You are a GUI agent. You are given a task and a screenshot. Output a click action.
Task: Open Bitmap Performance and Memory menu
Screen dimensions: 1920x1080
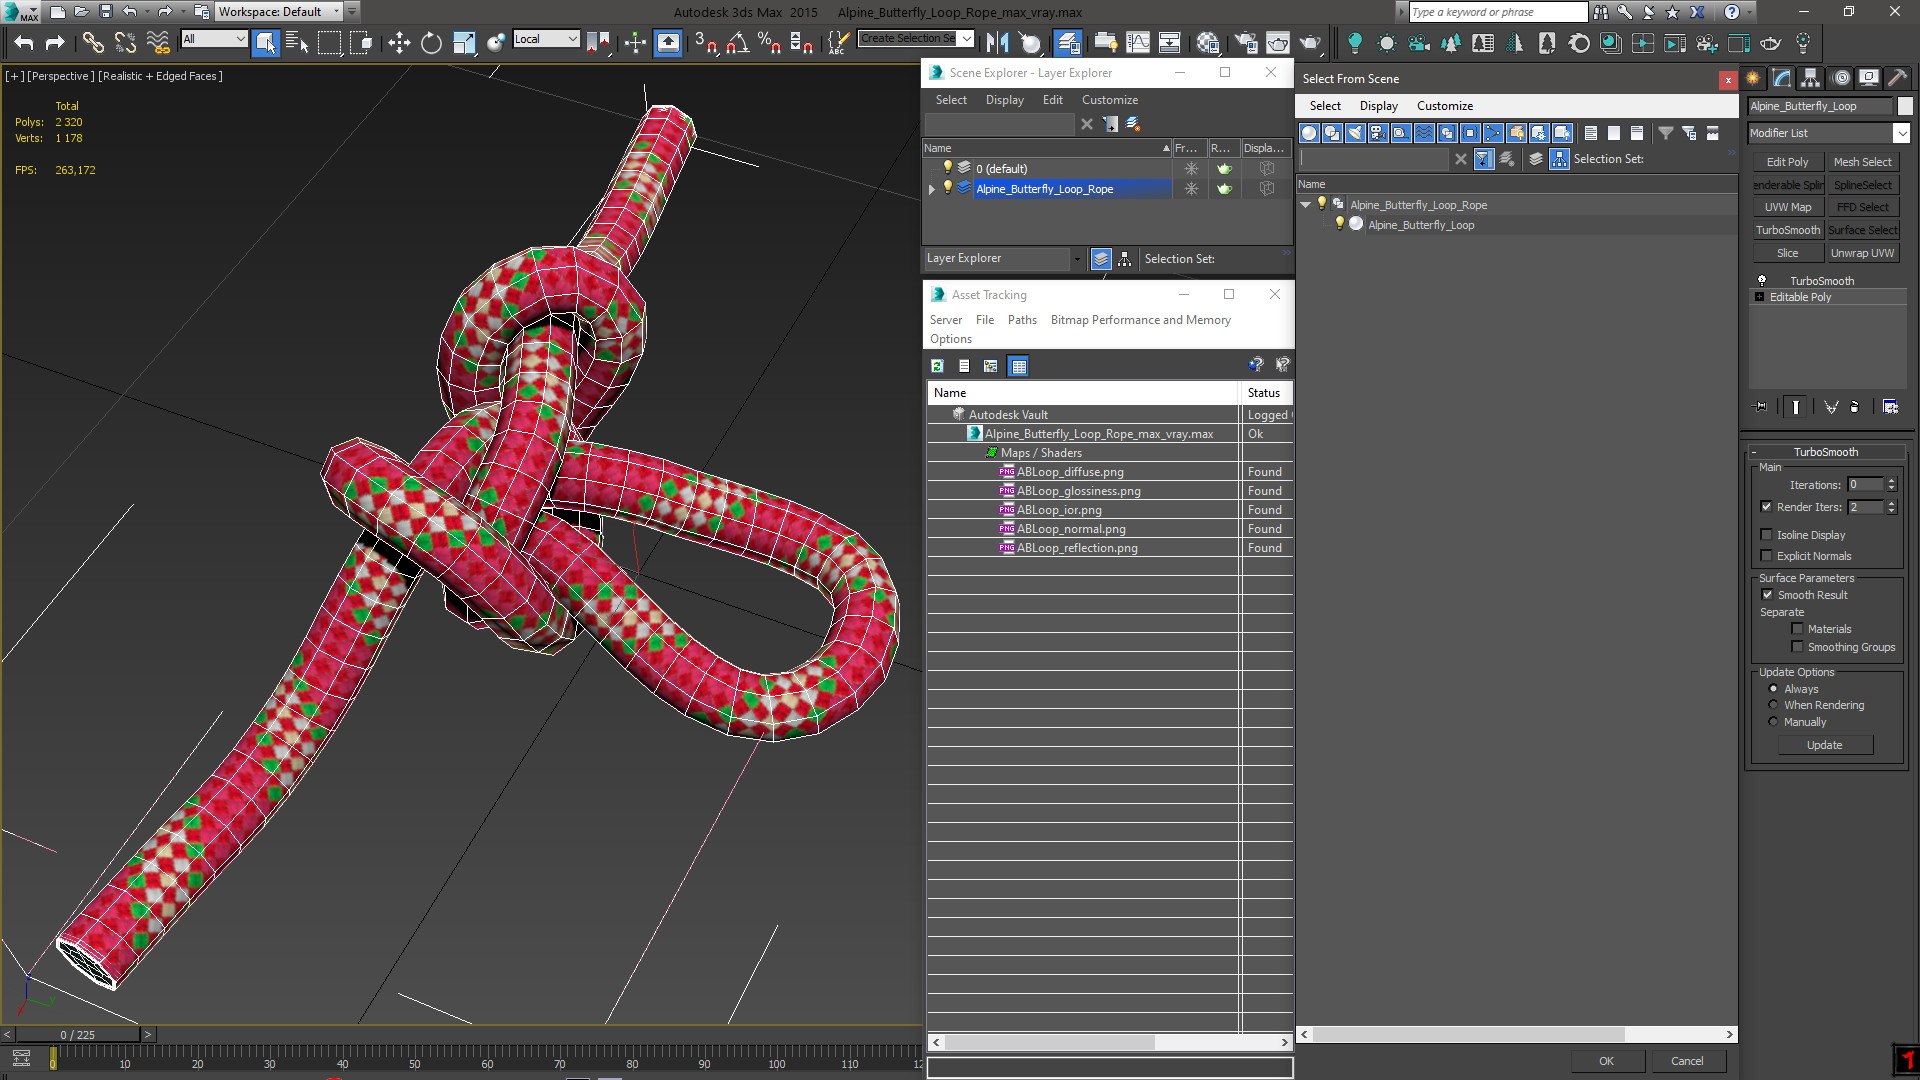pos(1140,320)
